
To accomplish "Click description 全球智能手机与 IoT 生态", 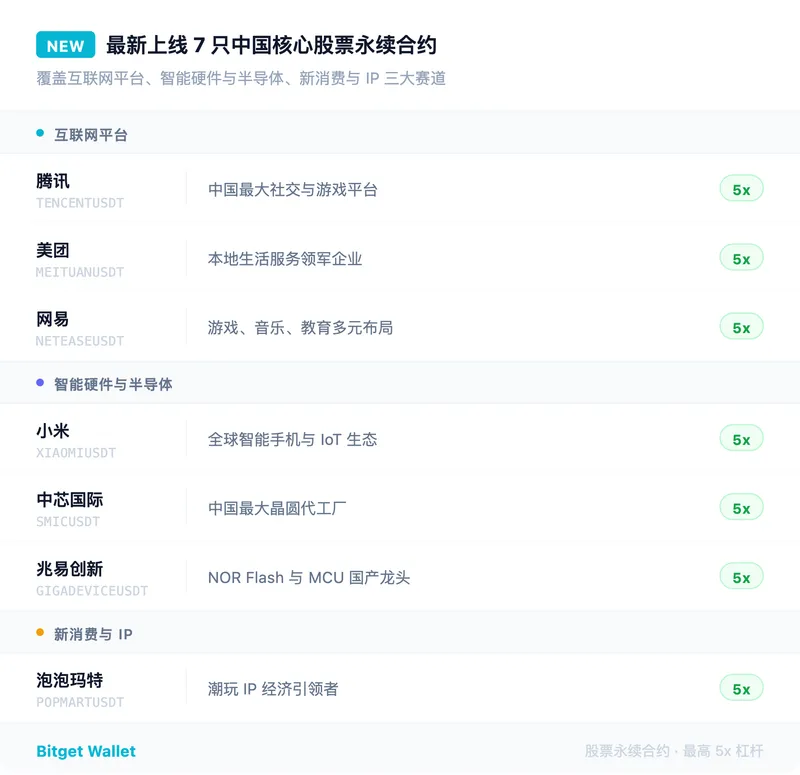I will pyautogui.click(x=292, y=439).
